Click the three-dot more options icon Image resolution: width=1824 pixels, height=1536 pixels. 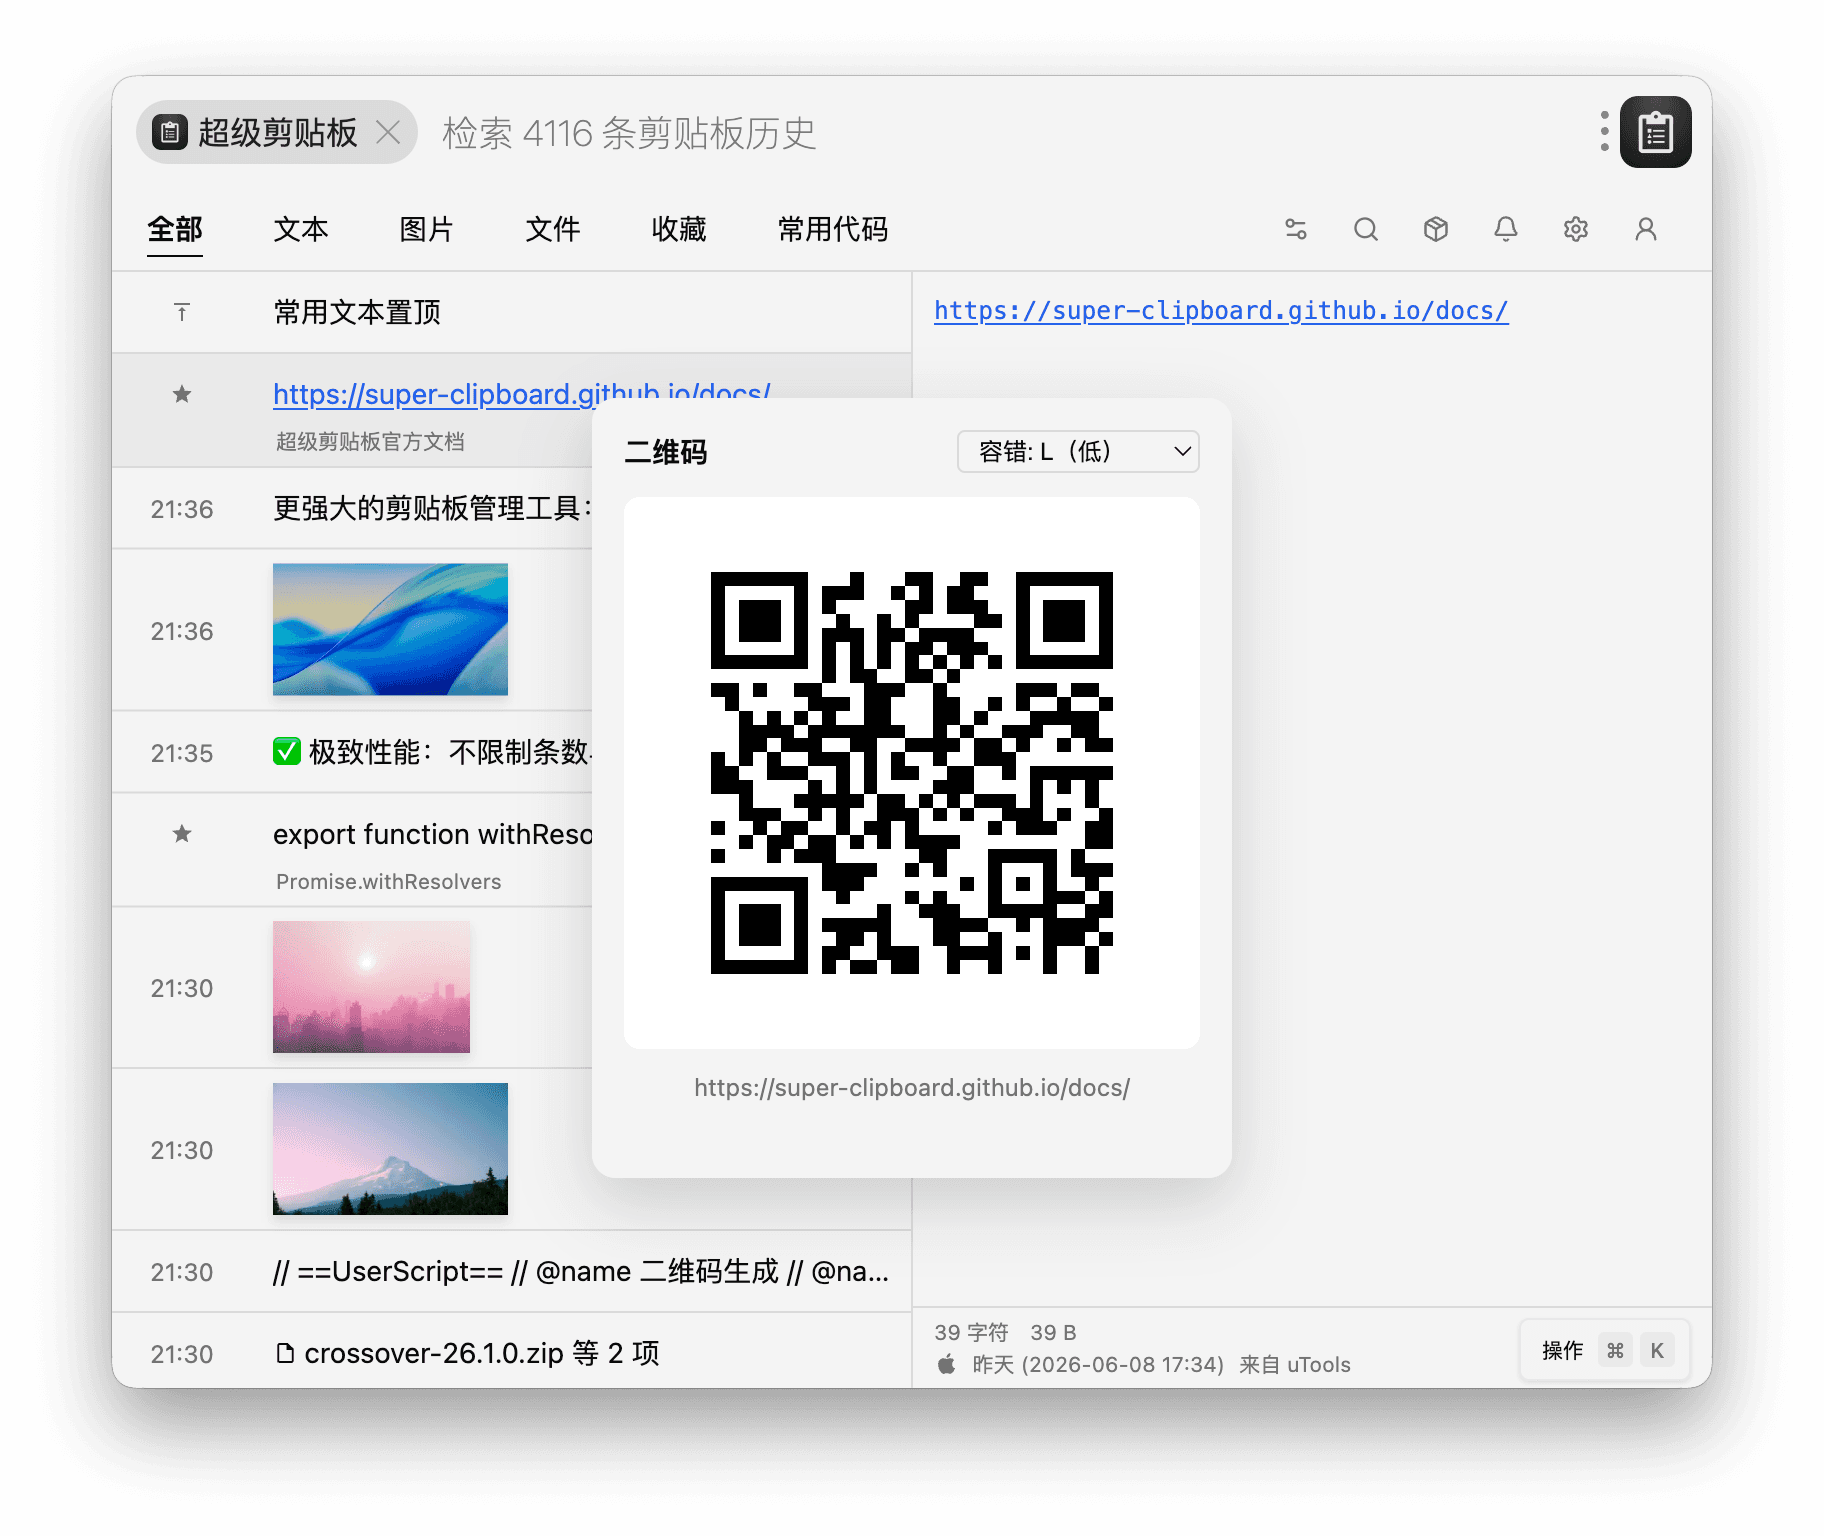click(x=1604, y=131)
